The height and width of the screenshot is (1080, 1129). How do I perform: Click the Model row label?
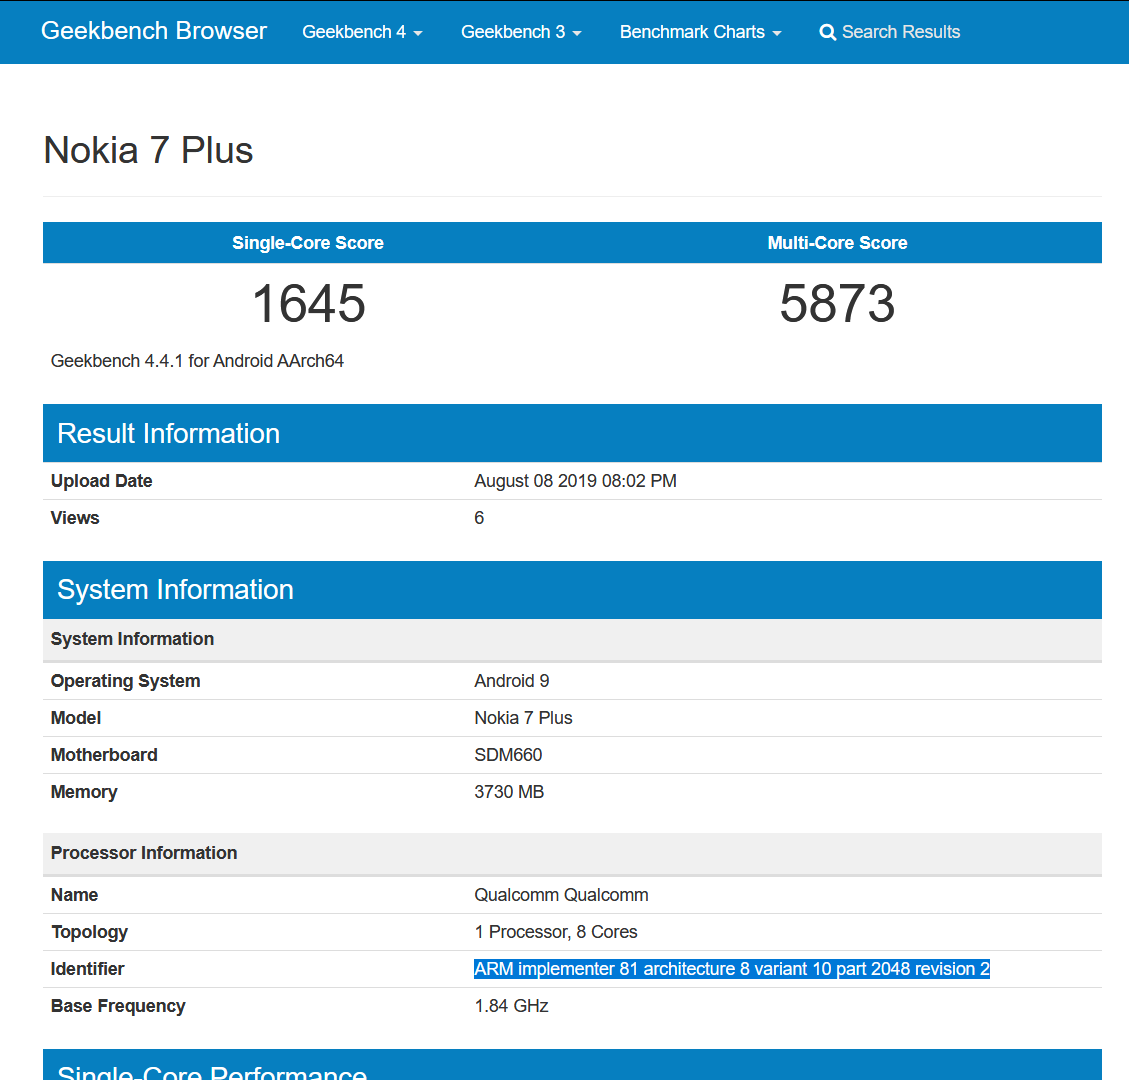pyautogui.click(x=76, y=718)
